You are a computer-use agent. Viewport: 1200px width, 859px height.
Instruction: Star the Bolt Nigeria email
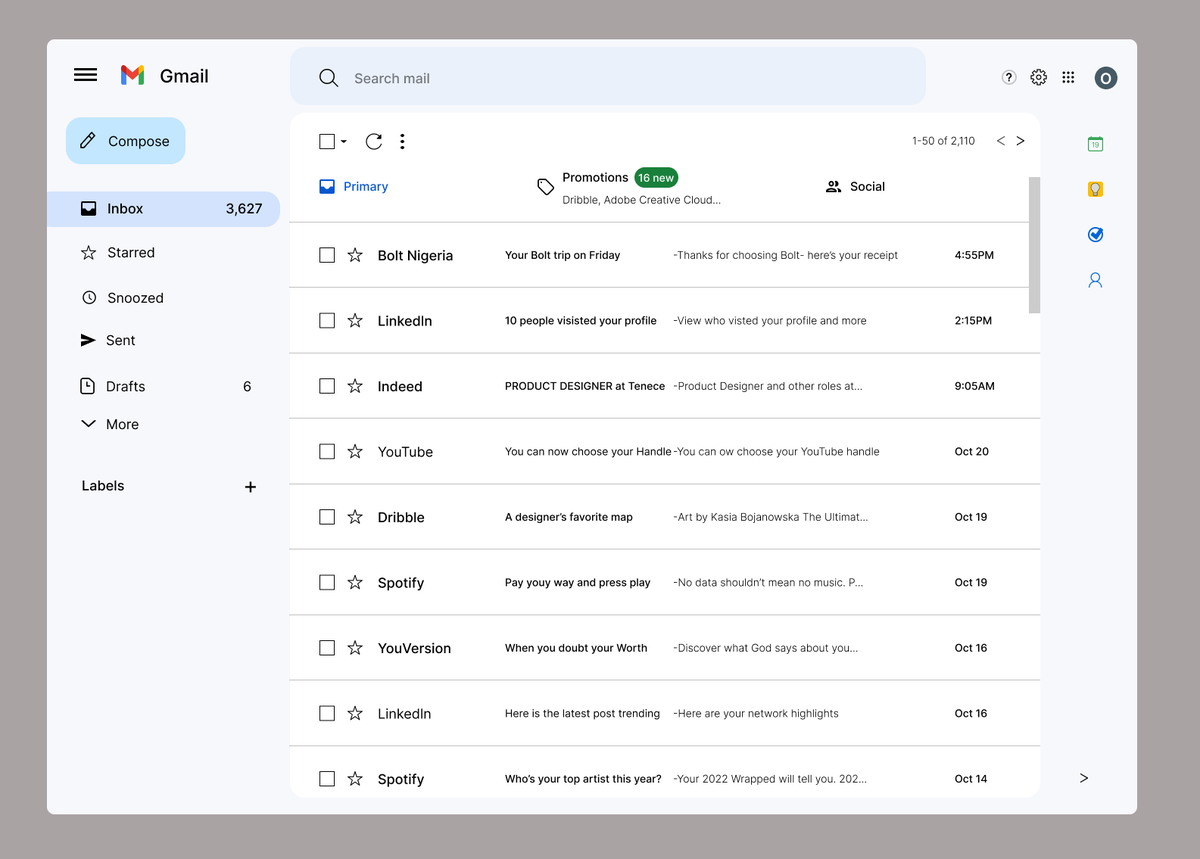pyautogui.click(x=355, y=255)
